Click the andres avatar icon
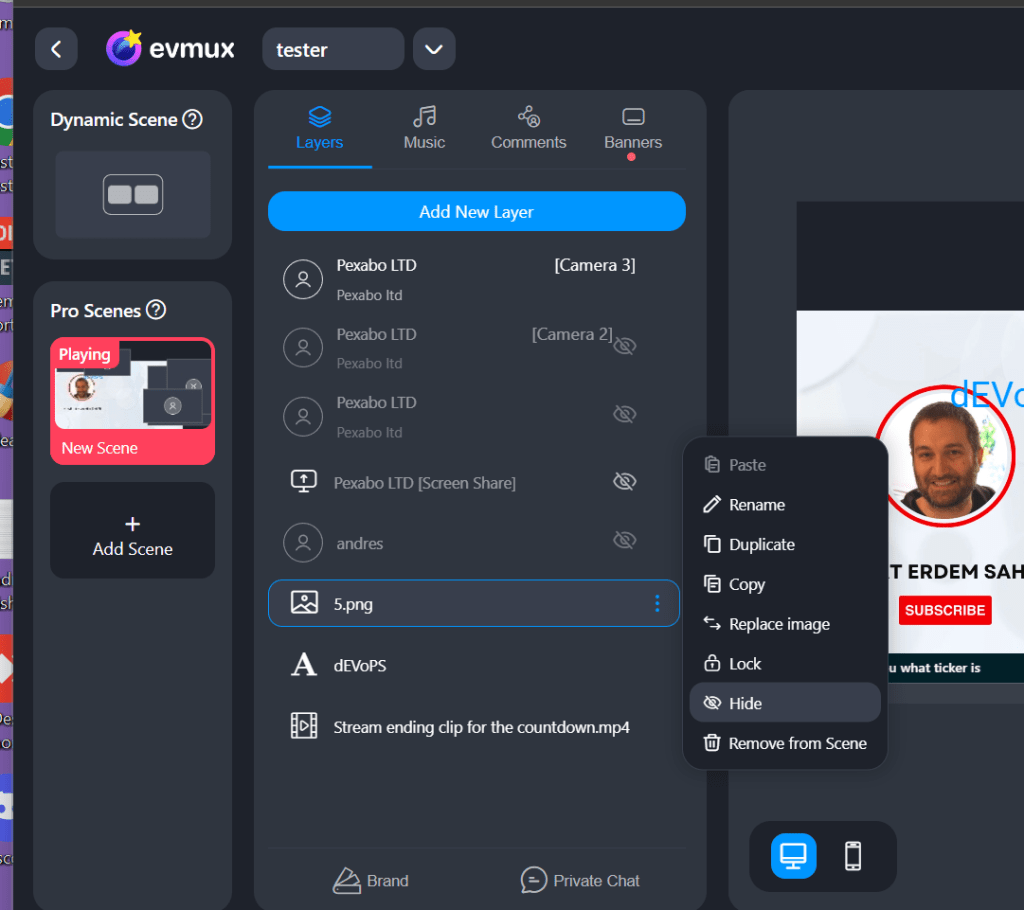The height and width of the screenshot is (910, 1024). click(303, 543)
